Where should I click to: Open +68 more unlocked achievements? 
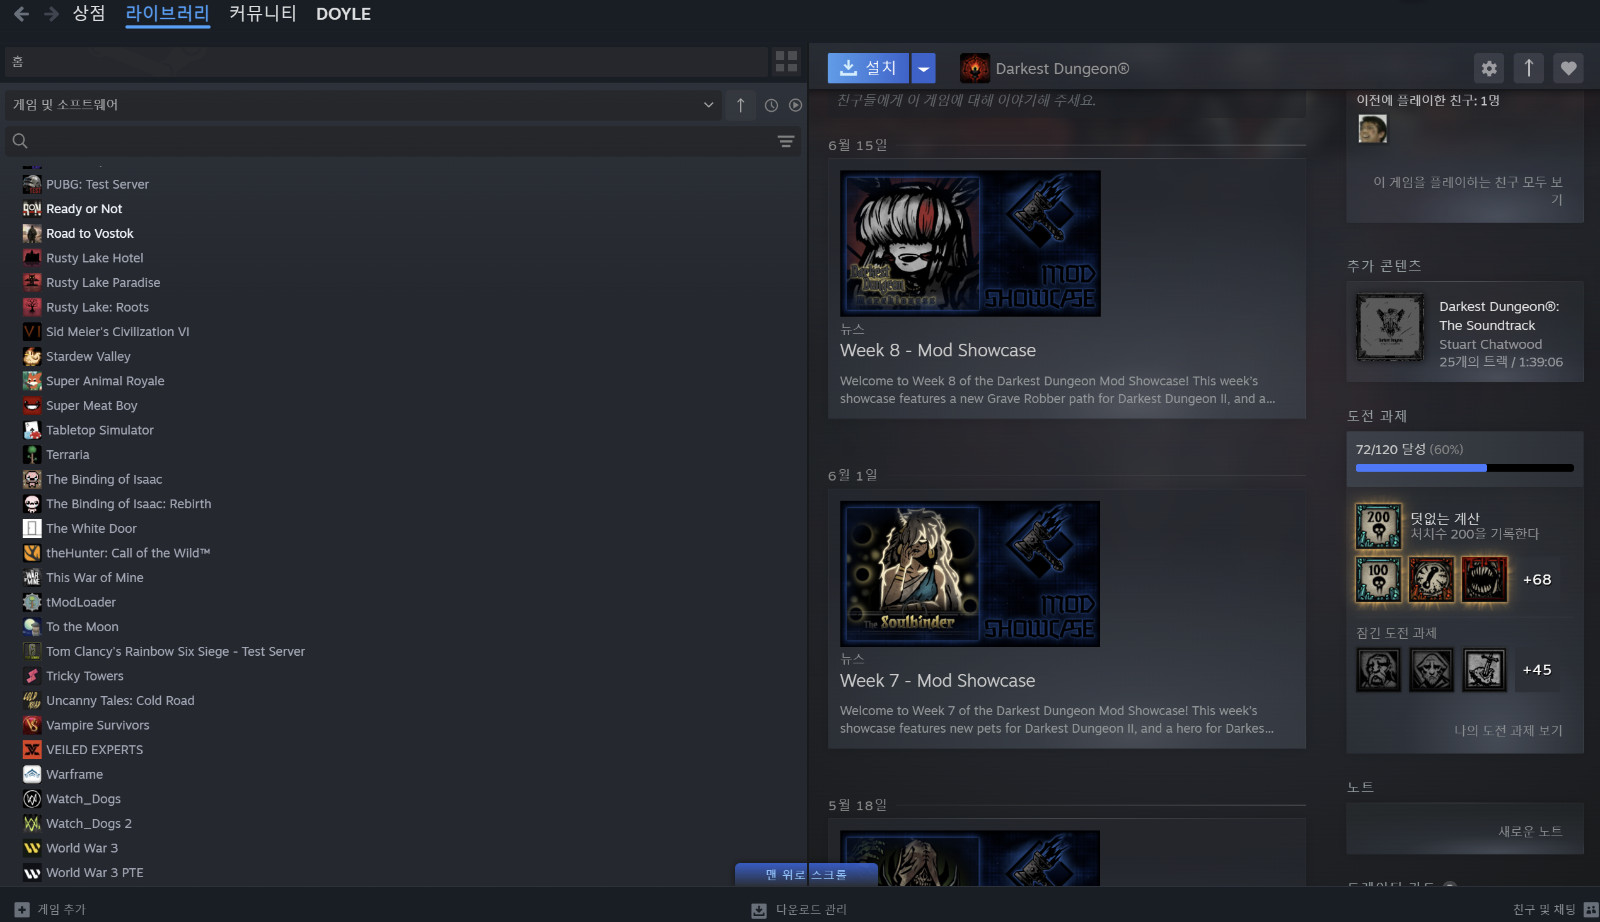pos(1537,579)
